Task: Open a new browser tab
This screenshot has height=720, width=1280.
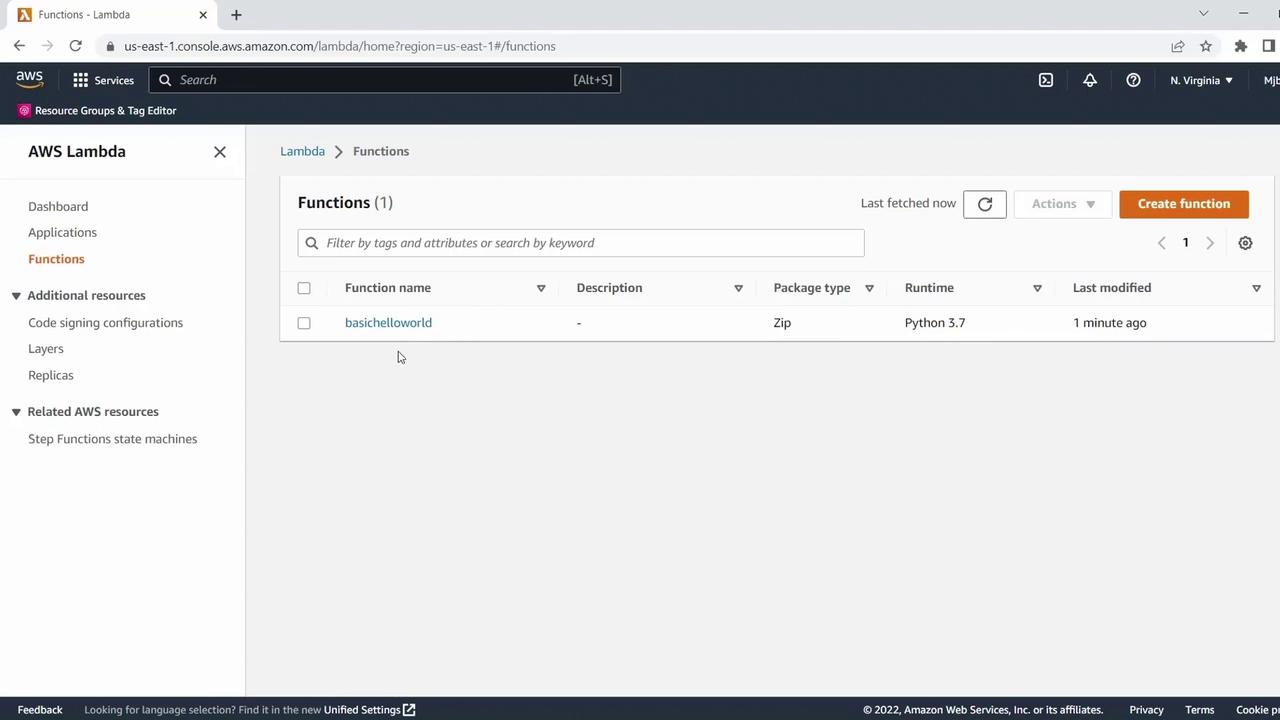Action: (236, 15)
